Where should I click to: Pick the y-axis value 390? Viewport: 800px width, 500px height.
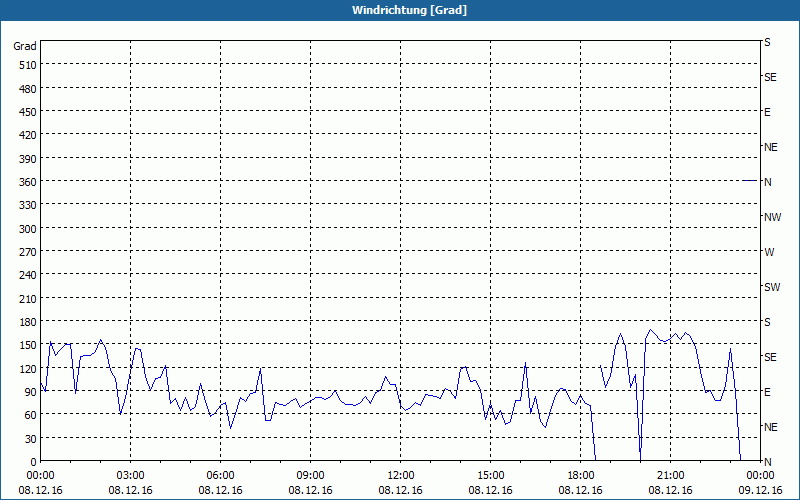coord(28,159)
